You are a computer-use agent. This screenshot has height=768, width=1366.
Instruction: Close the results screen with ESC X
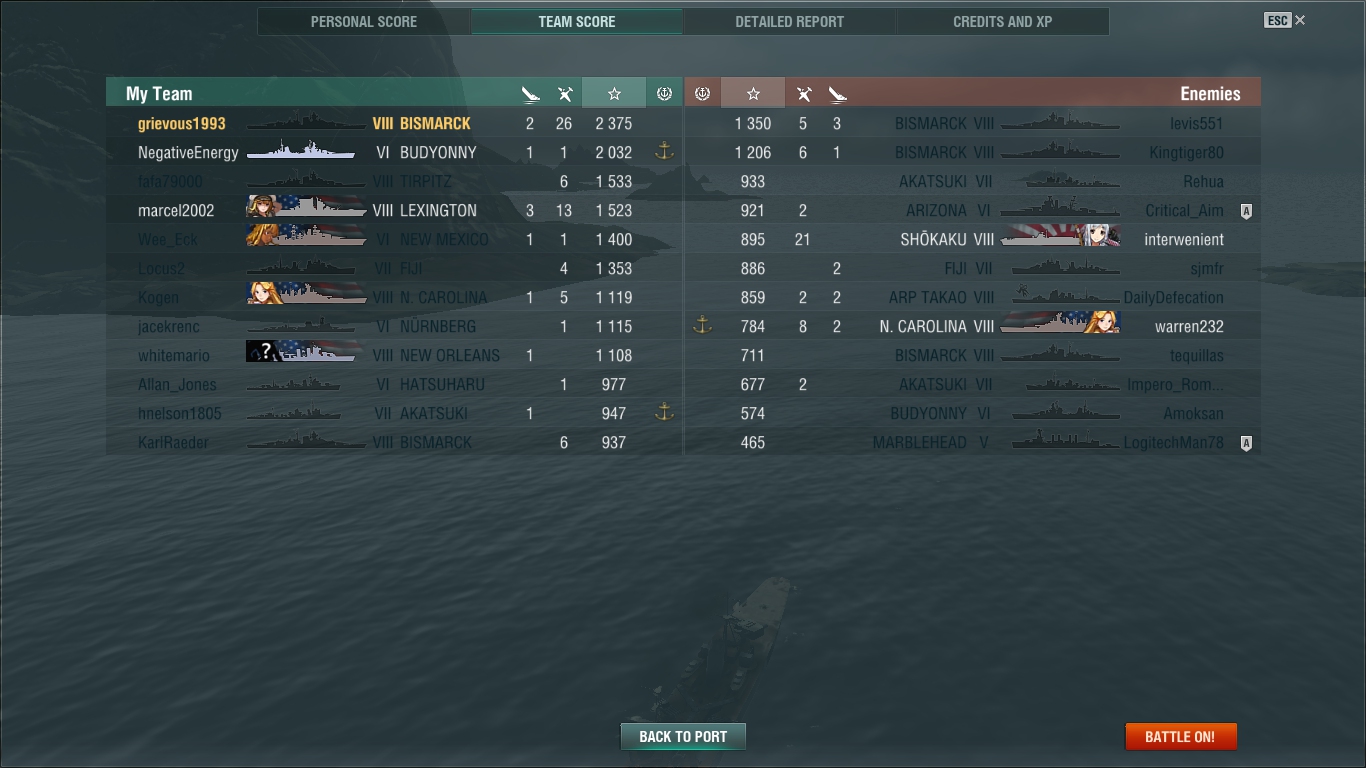[1285, 20]
